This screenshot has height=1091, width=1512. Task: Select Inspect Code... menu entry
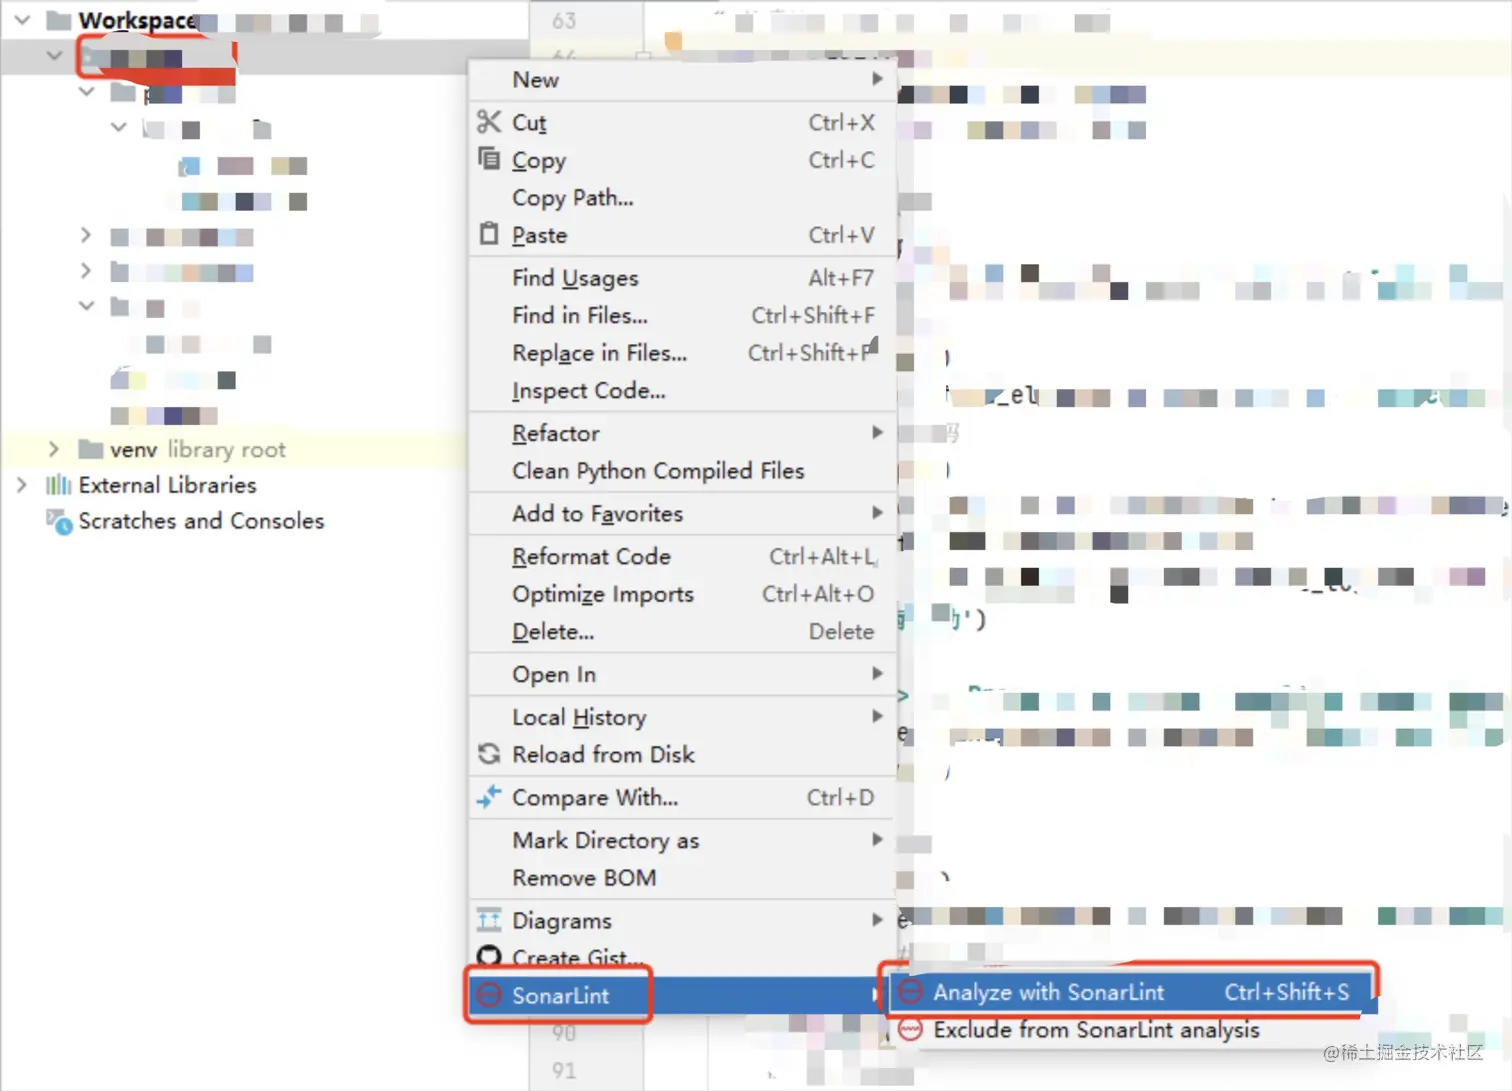click(682, 390)
